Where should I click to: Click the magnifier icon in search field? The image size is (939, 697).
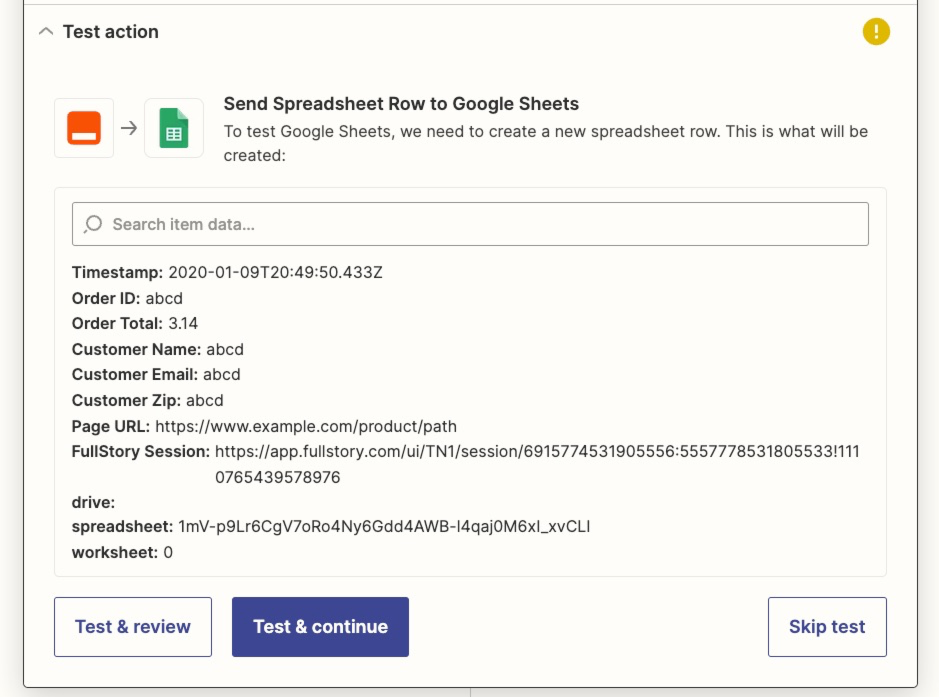coord(93,224)
